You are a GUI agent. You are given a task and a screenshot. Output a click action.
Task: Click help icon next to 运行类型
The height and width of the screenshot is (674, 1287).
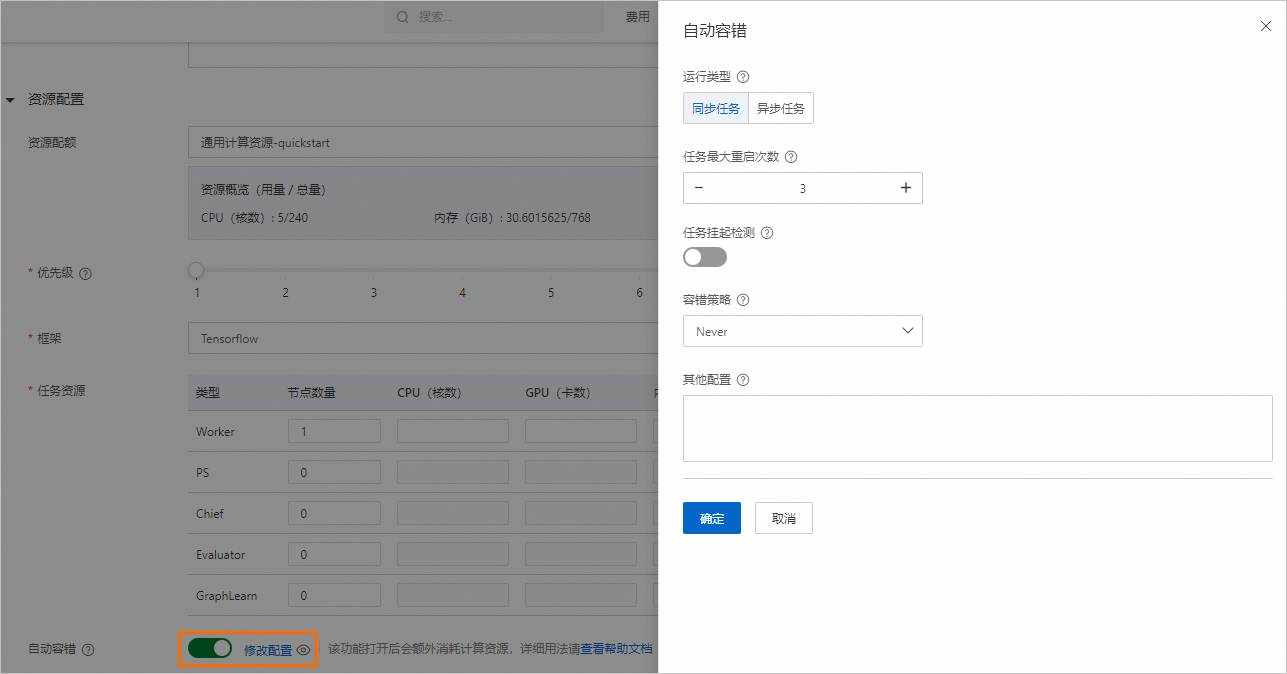(x=743, y=77)
